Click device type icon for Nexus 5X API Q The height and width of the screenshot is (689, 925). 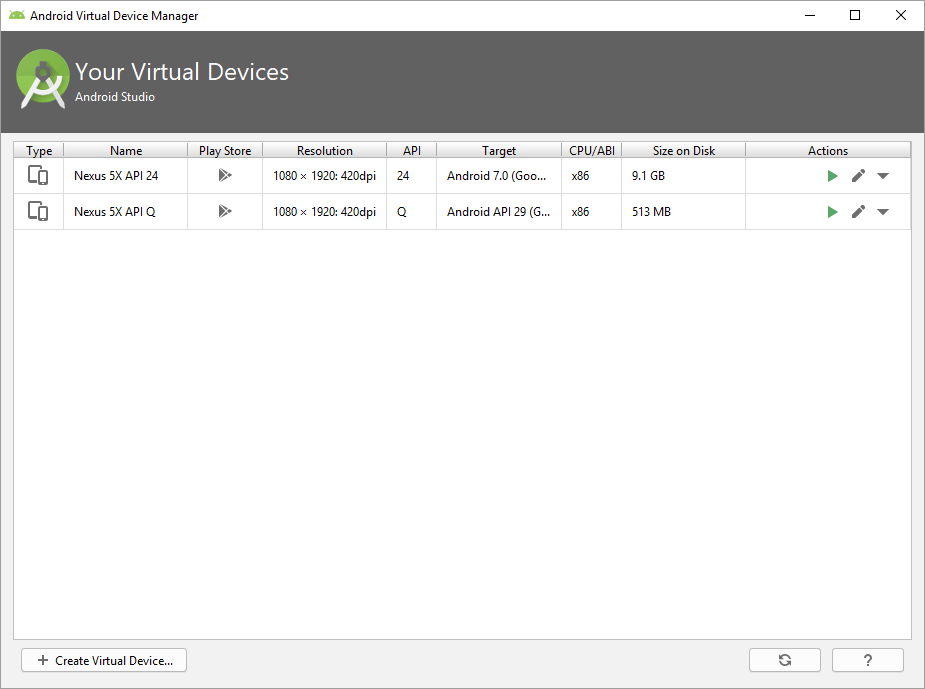point(38,212)
